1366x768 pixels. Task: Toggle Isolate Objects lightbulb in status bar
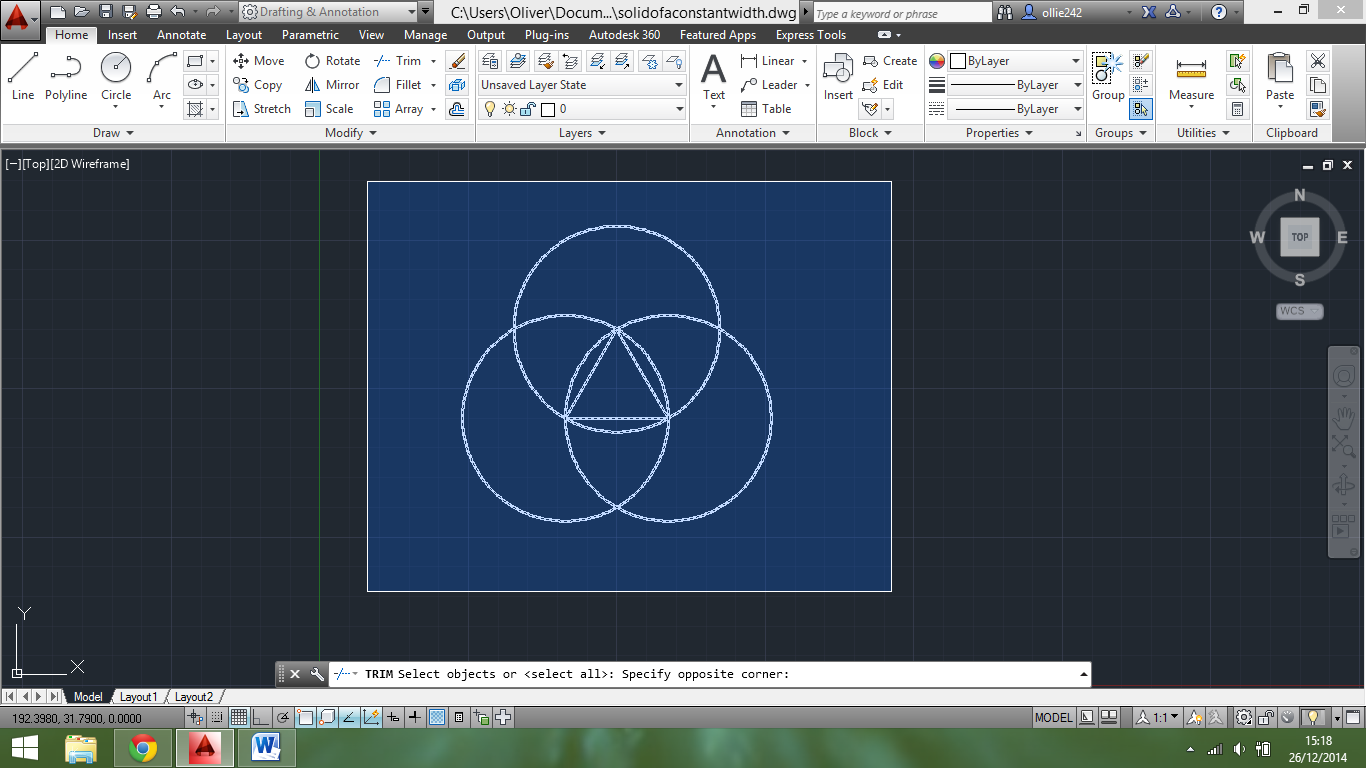tap(1313, 717)
